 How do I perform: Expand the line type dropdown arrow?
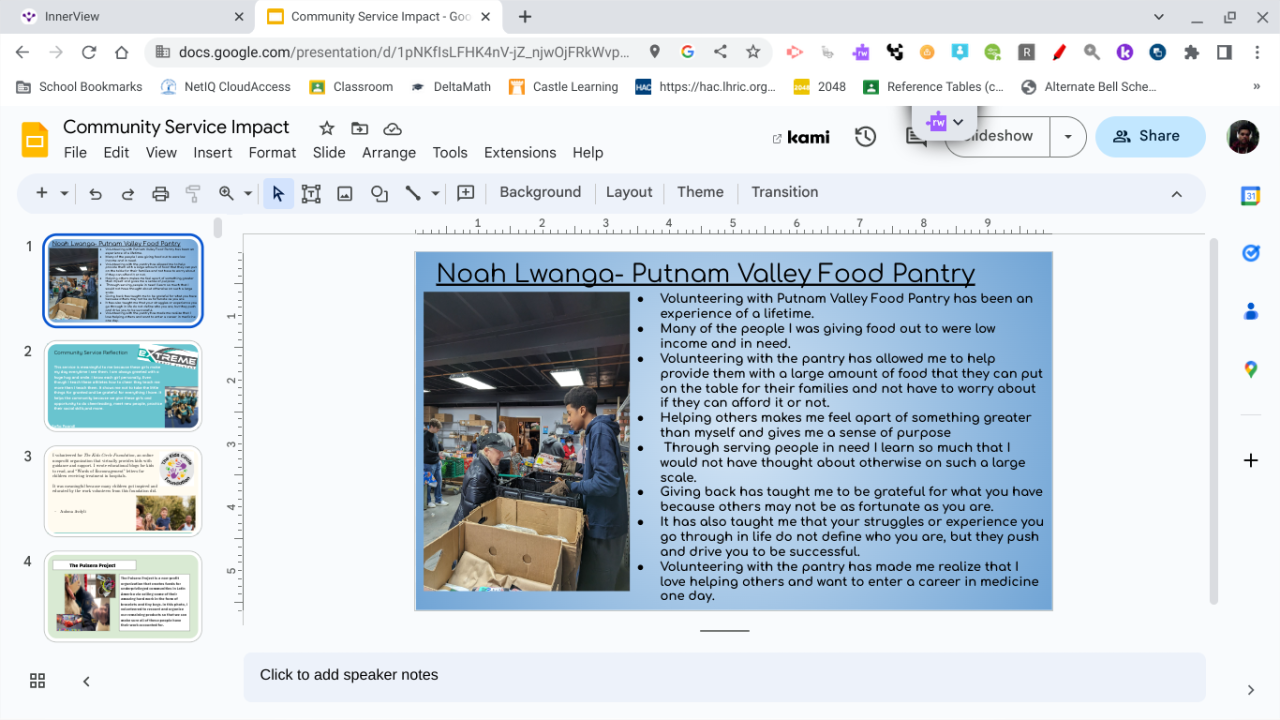coord(435,193)
